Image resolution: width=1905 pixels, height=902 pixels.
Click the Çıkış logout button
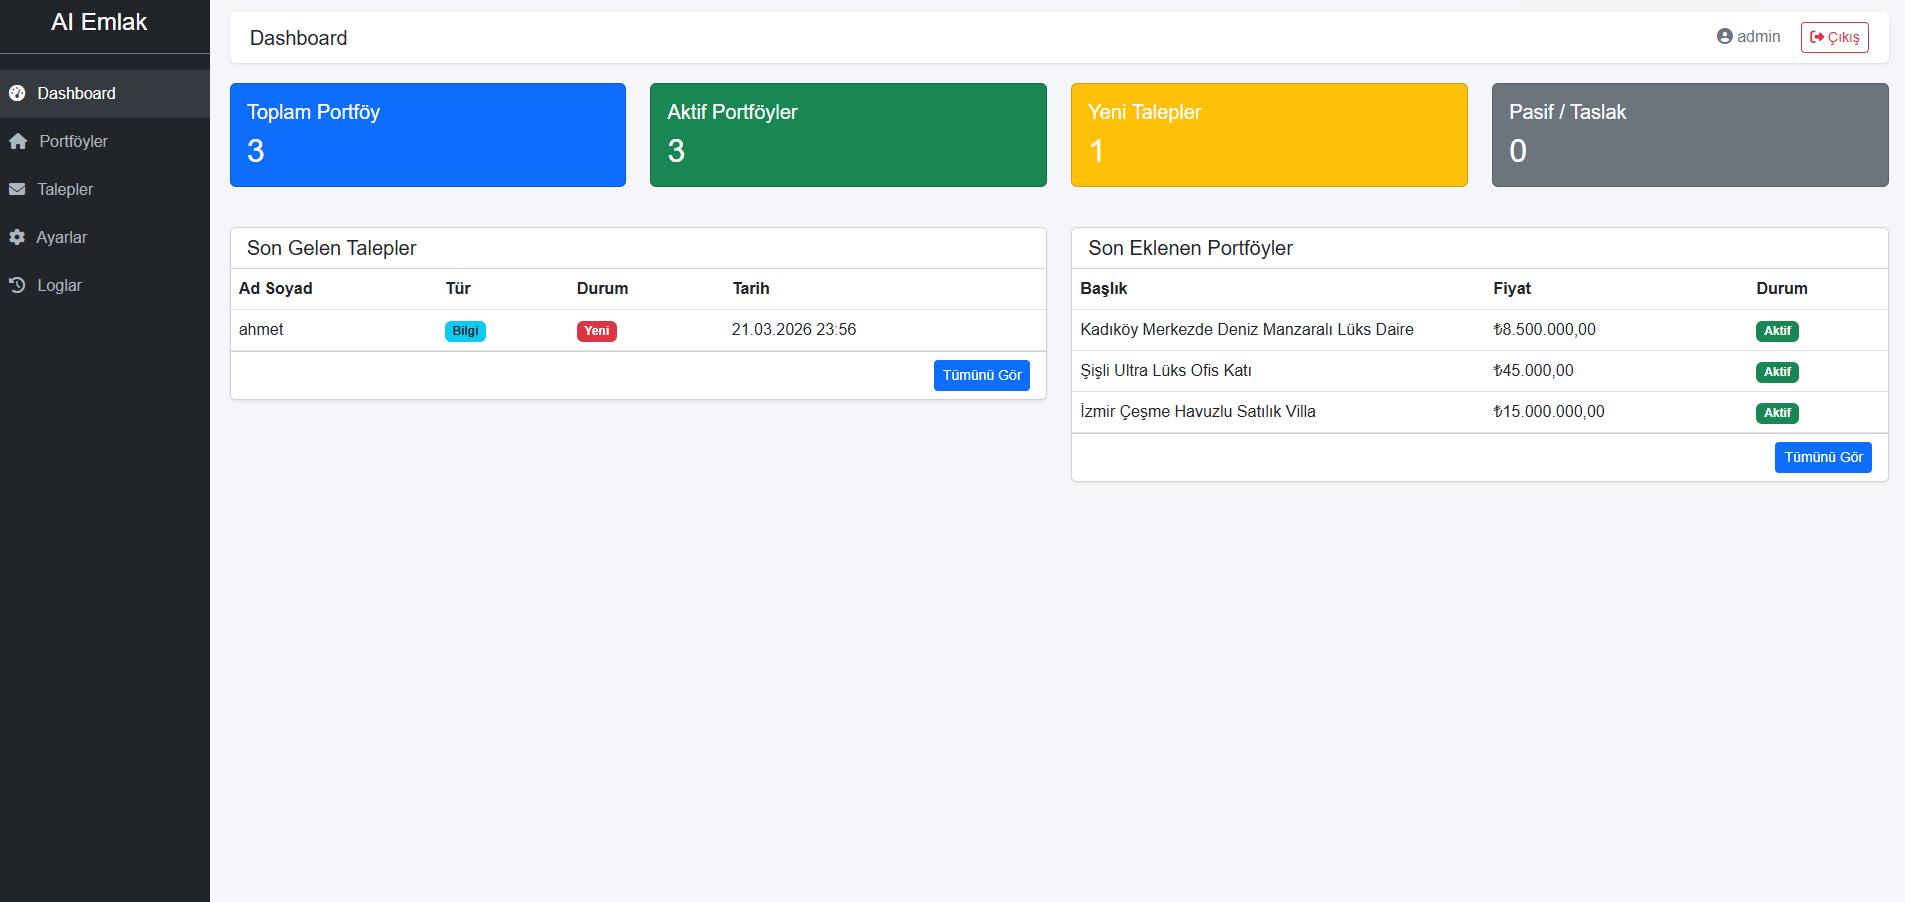1834,37
